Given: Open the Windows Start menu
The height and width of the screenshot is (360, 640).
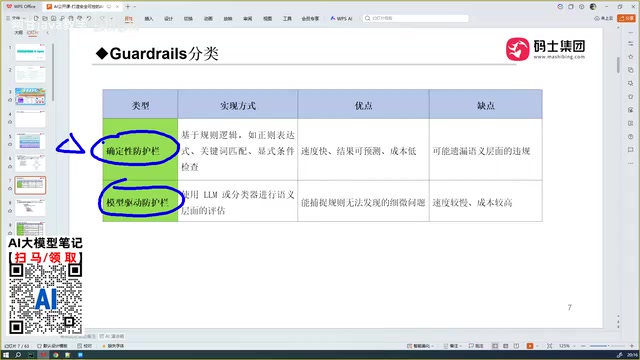Looking at the screenshot, I should click(x=6, y=355).
